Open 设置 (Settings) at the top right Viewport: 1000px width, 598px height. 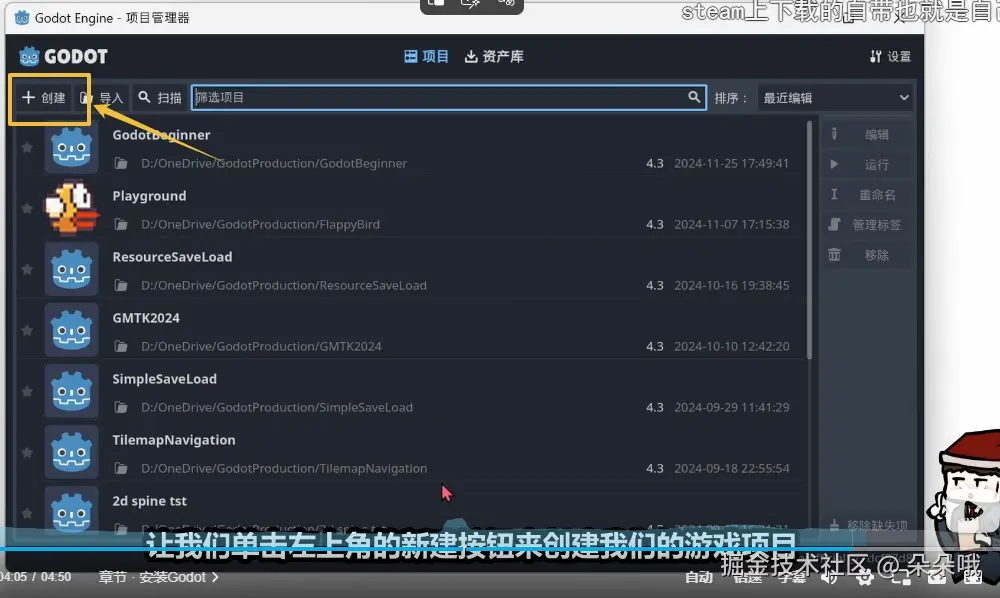point(891,57)
